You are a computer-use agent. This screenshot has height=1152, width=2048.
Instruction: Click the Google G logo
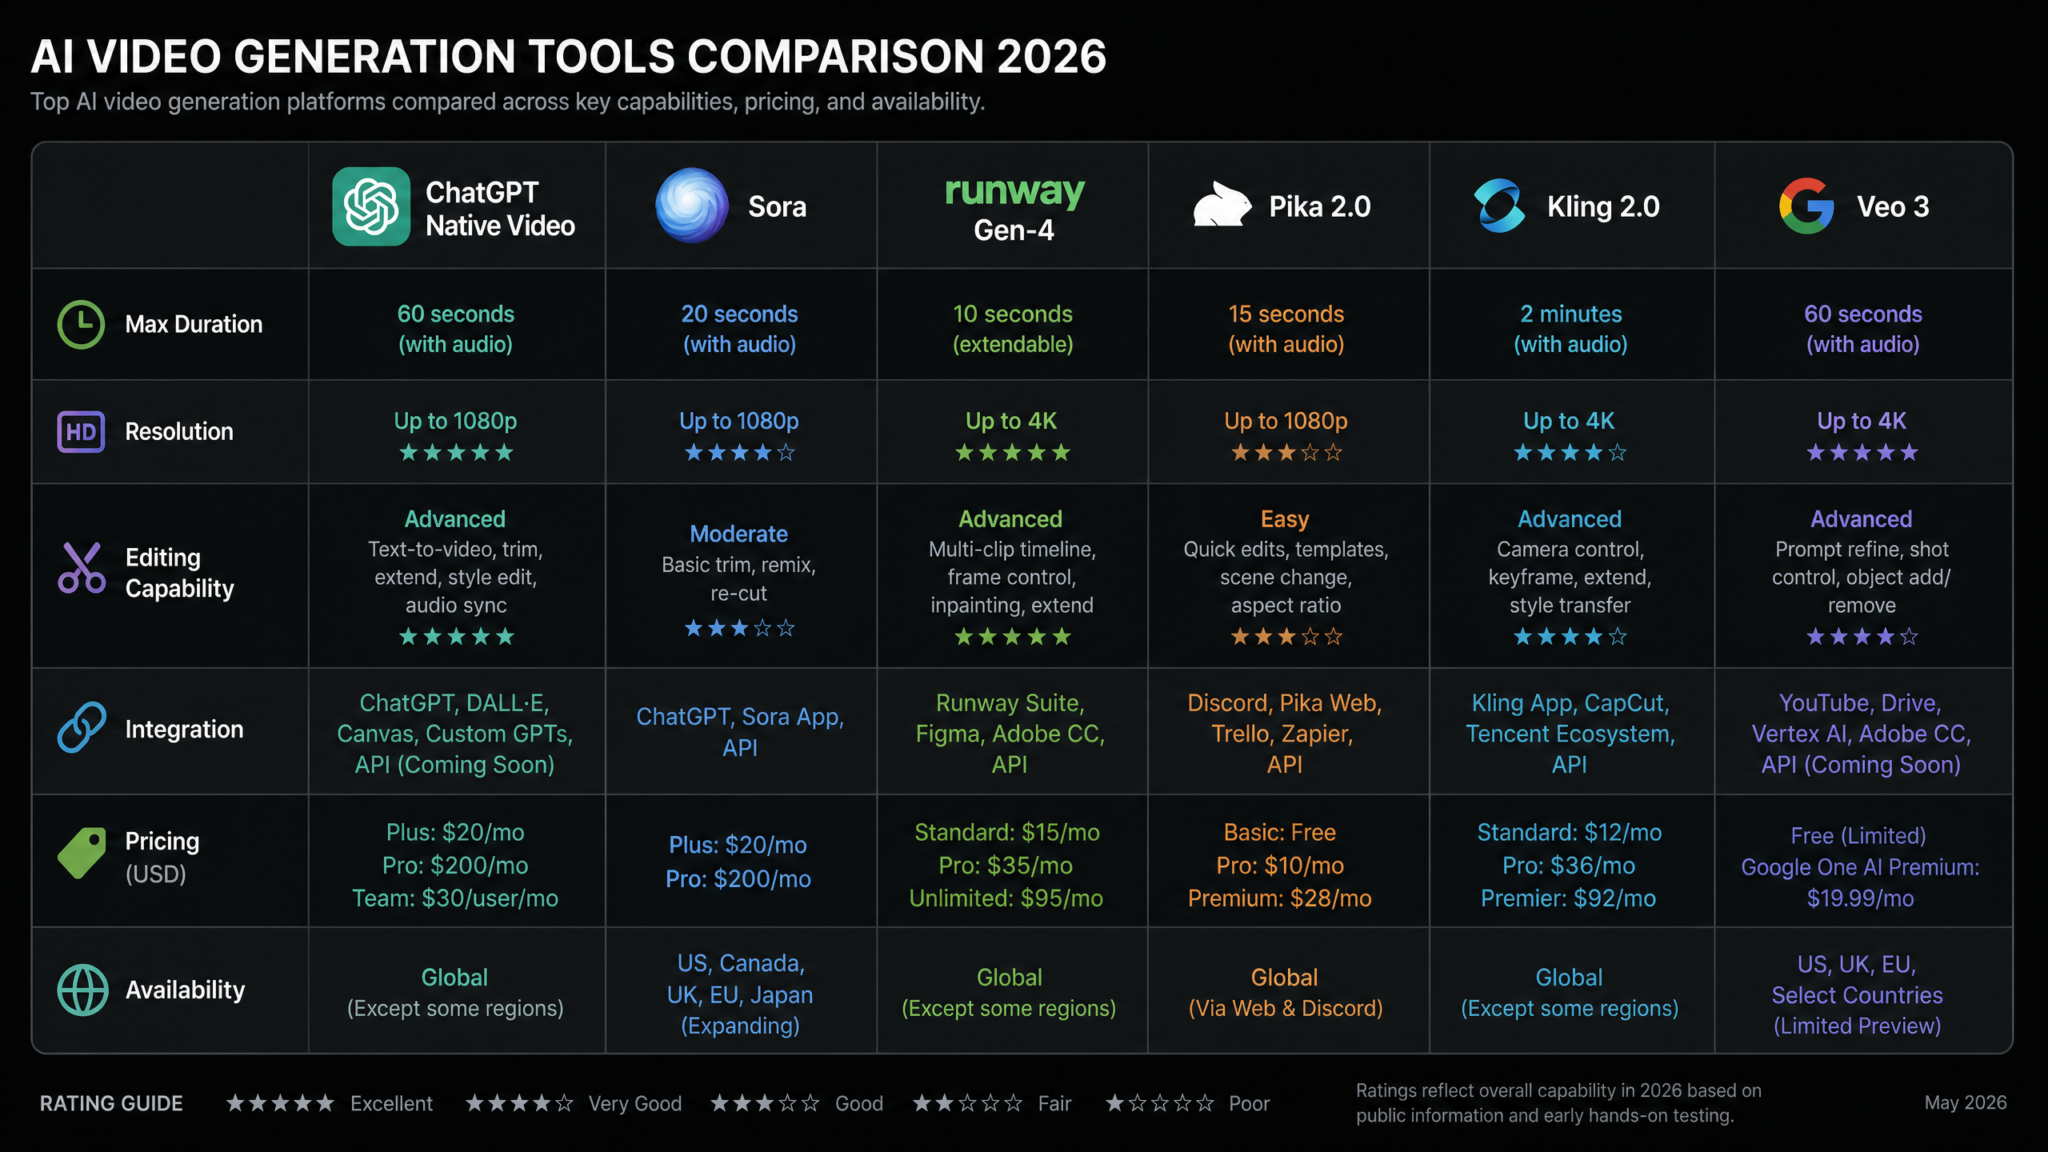point(1807,206)
